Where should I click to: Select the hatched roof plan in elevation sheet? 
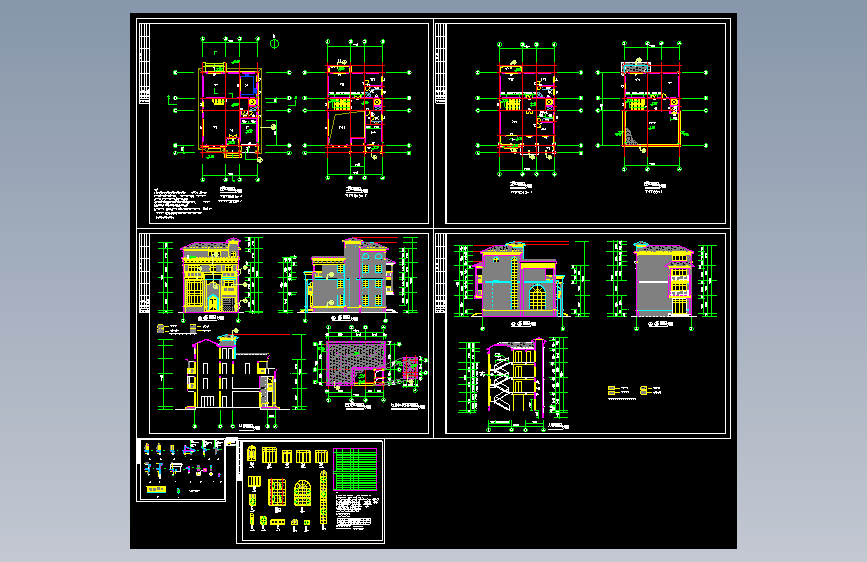click(x=356, y=363)
